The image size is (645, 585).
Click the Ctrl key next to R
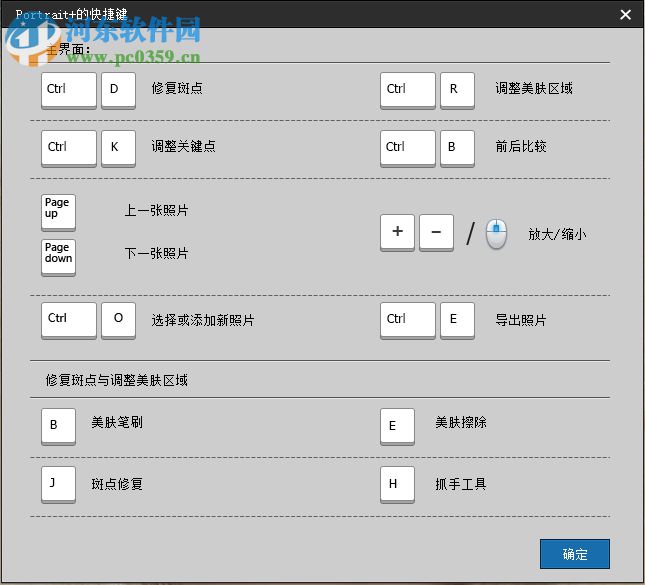click(x=408, y=91)
